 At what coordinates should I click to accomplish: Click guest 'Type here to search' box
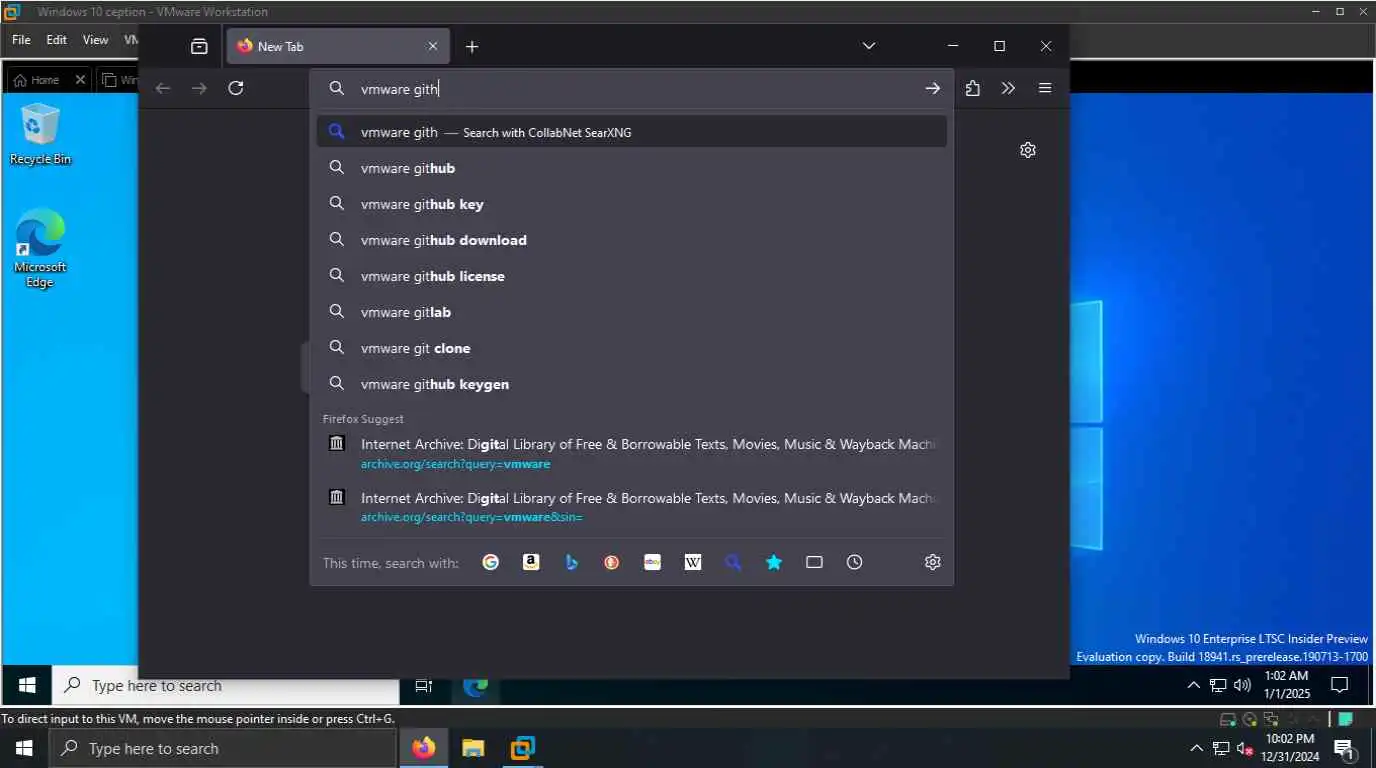(226, 685)
